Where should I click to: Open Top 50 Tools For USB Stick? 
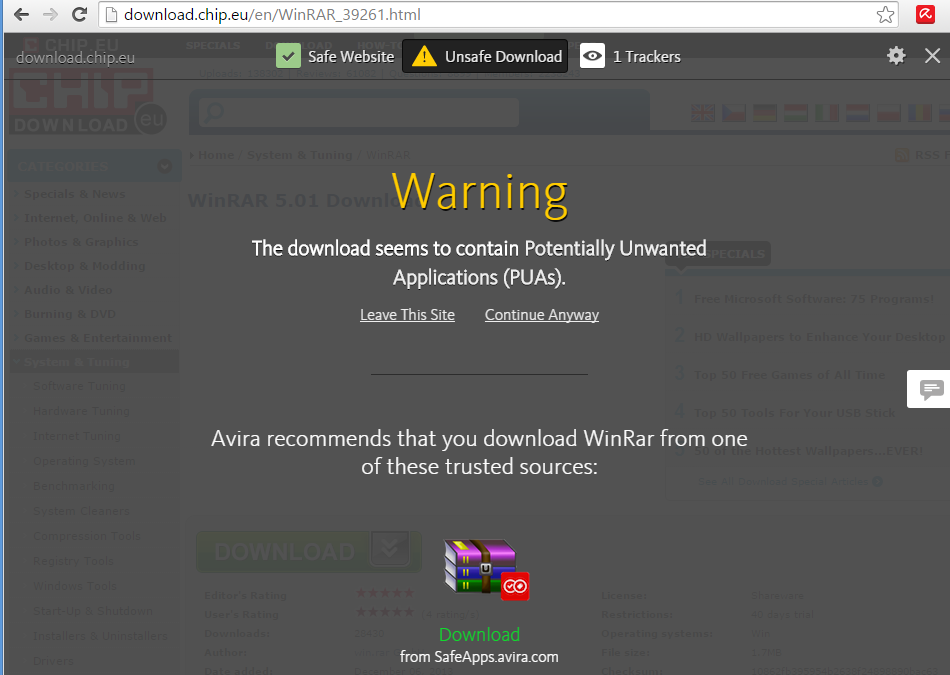794,413
